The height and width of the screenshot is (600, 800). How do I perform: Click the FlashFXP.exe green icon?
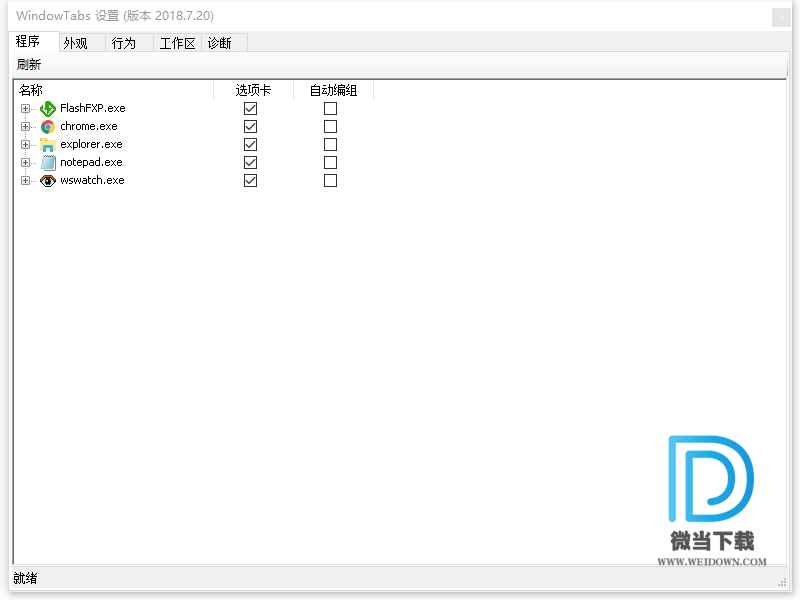point(48,109)
